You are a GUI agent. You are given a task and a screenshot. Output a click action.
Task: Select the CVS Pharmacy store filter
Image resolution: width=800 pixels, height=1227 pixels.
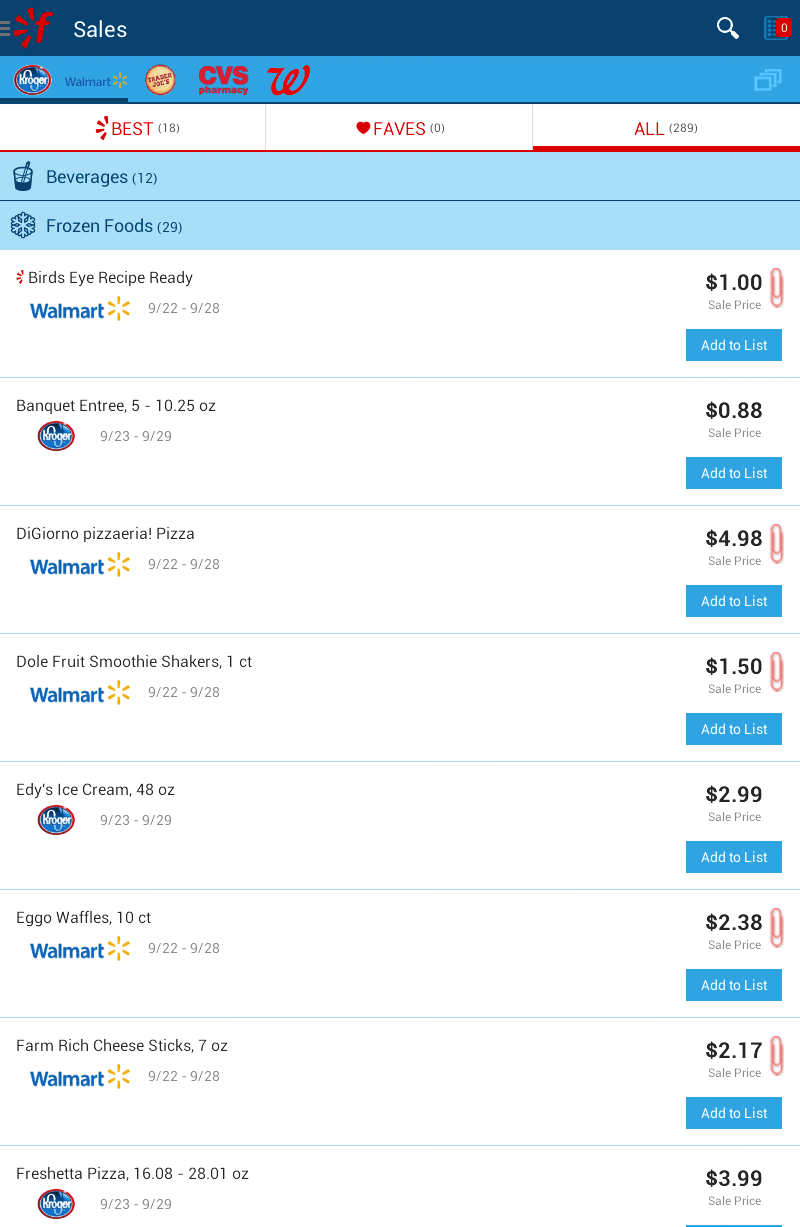[x=223, y=80]
